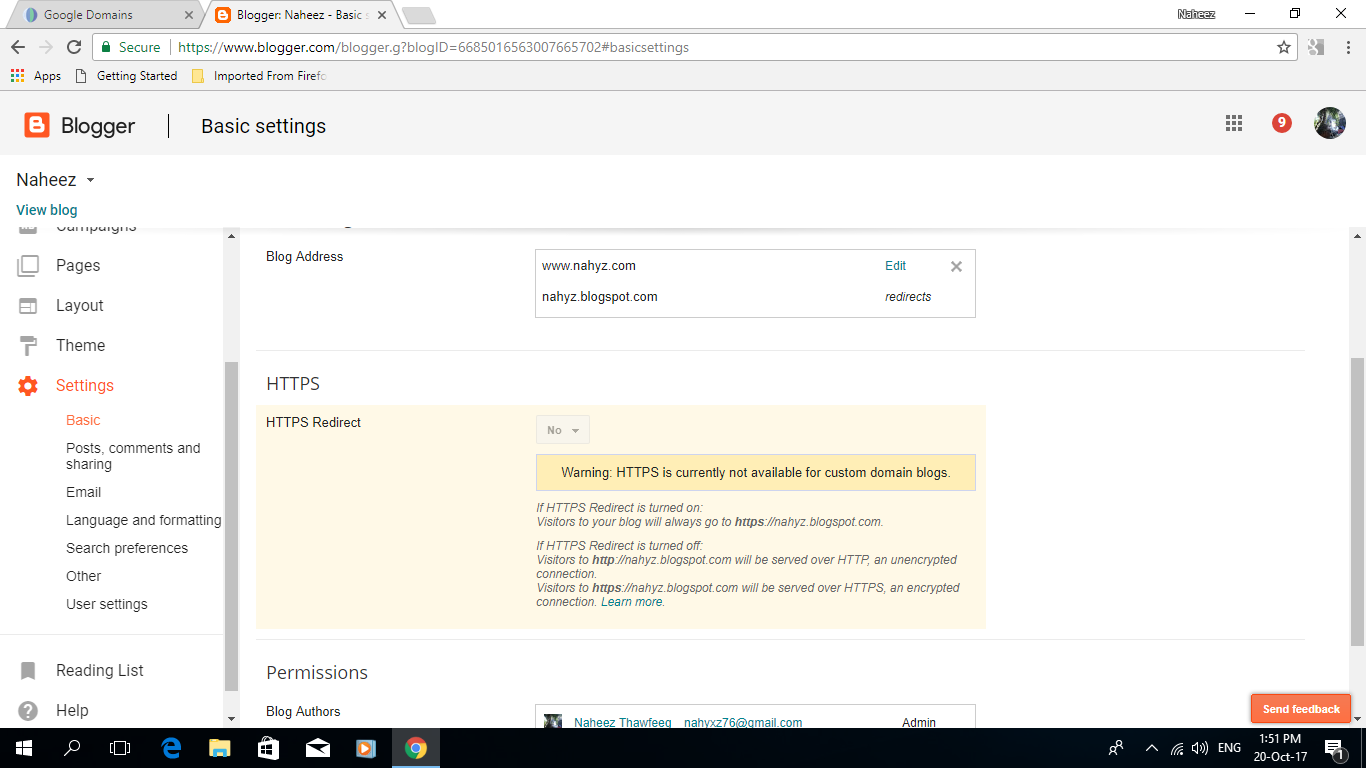Expand the Naheez blog selector dropdown
1366x768 pixels.
click(90, 181)
